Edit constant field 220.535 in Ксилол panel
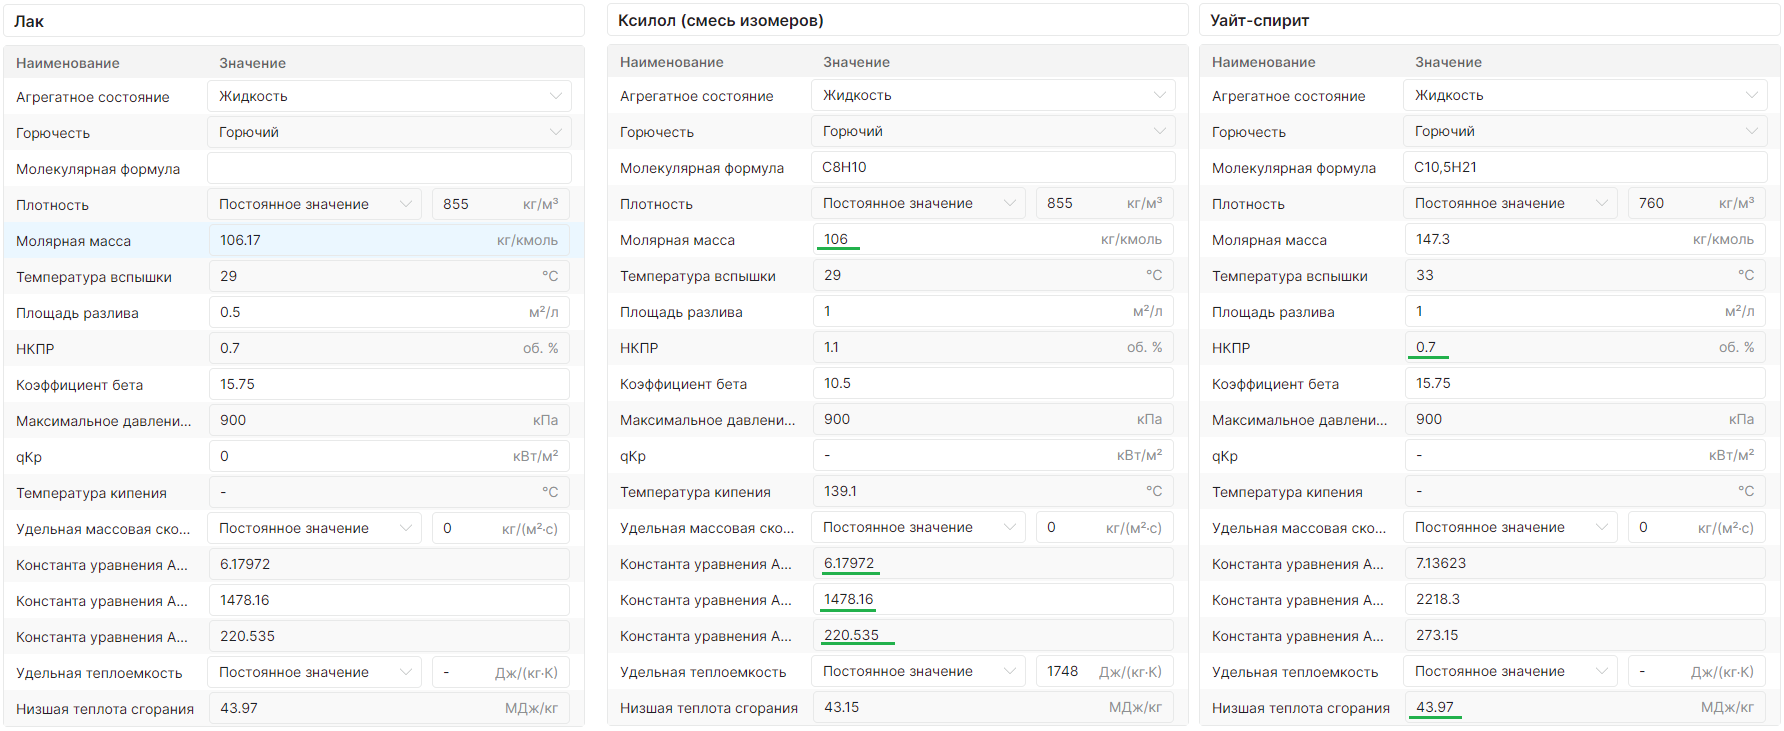 pos(993,635)
